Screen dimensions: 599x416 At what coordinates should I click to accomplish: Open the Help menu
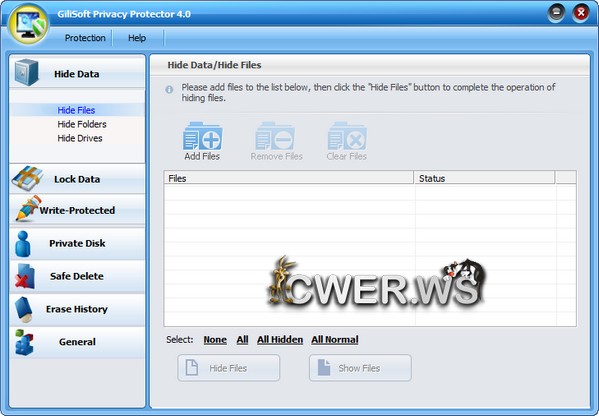137,38
